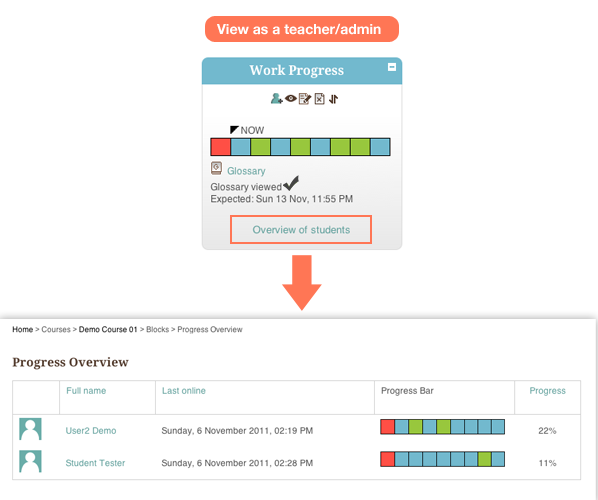Open Student Tester profile link
This screenshot has width=598, height=500.
pyautogui.click(x=95, y=463)
